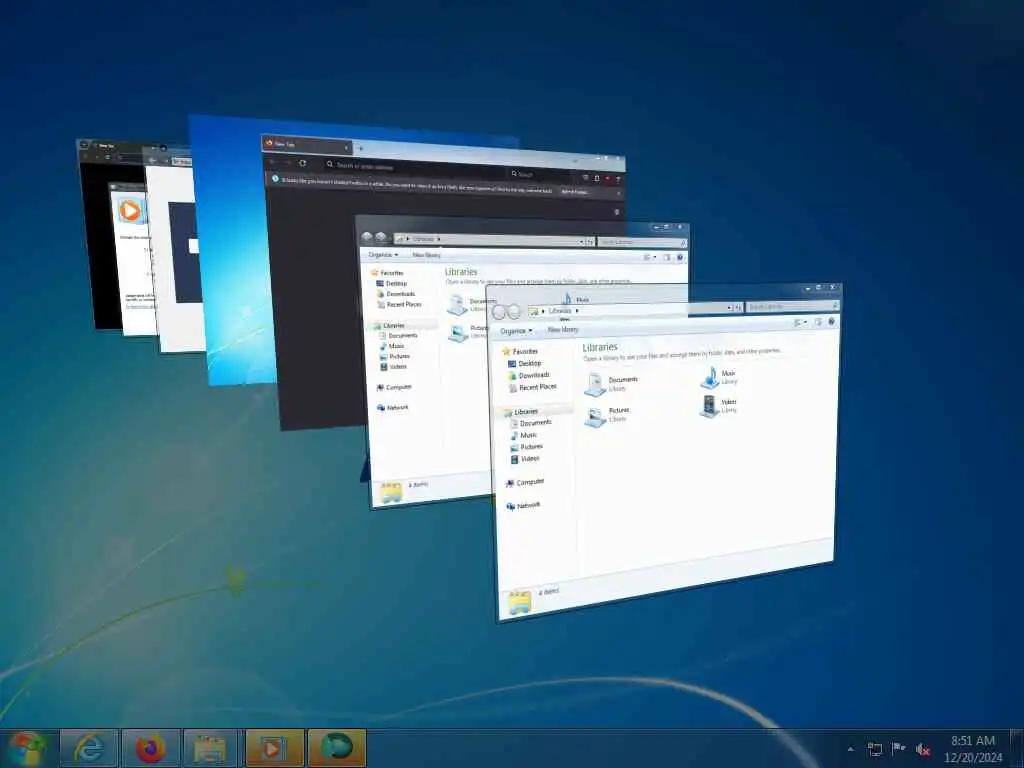Select Music under Libraries in front window's tree

524,435
